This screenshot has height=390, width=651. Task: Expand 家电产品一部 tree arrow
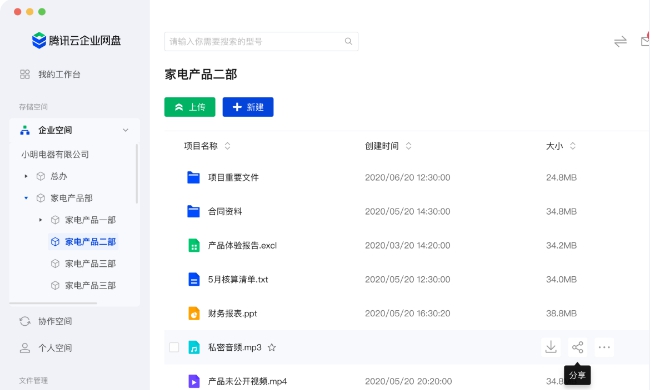40,220
